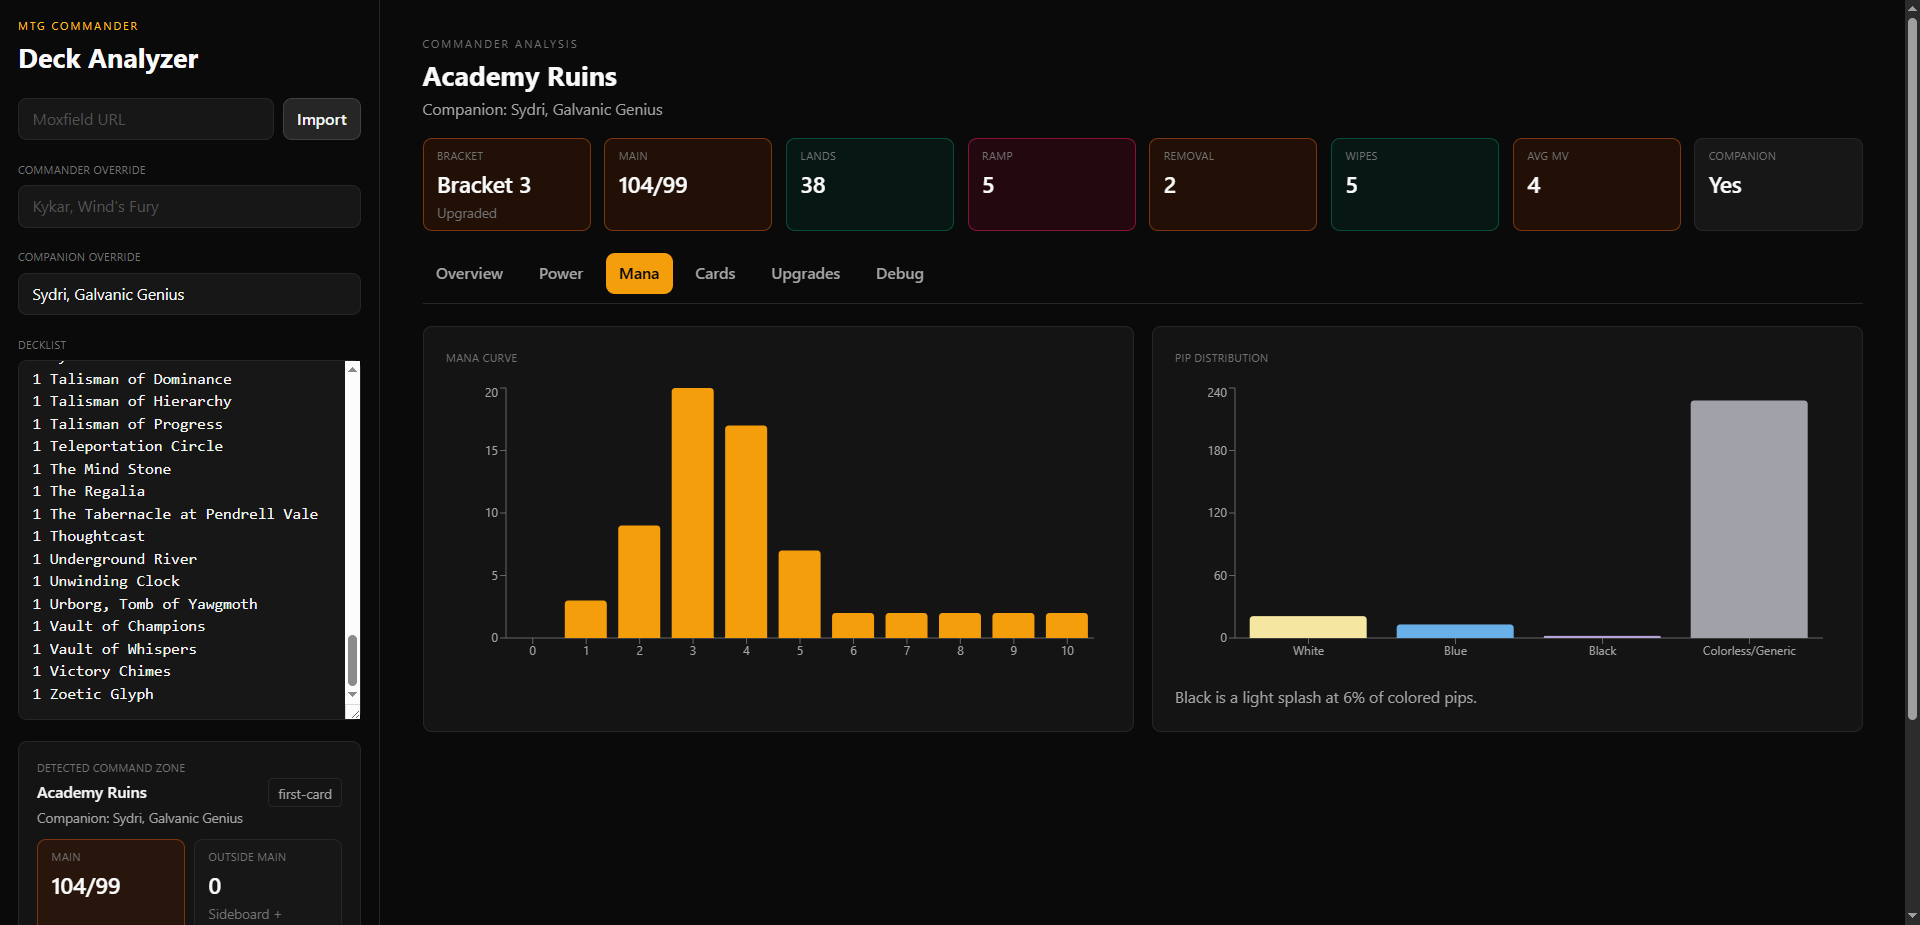Click the 3-mana bar in mana curve

pyautogui.click(x=693, y=513)
